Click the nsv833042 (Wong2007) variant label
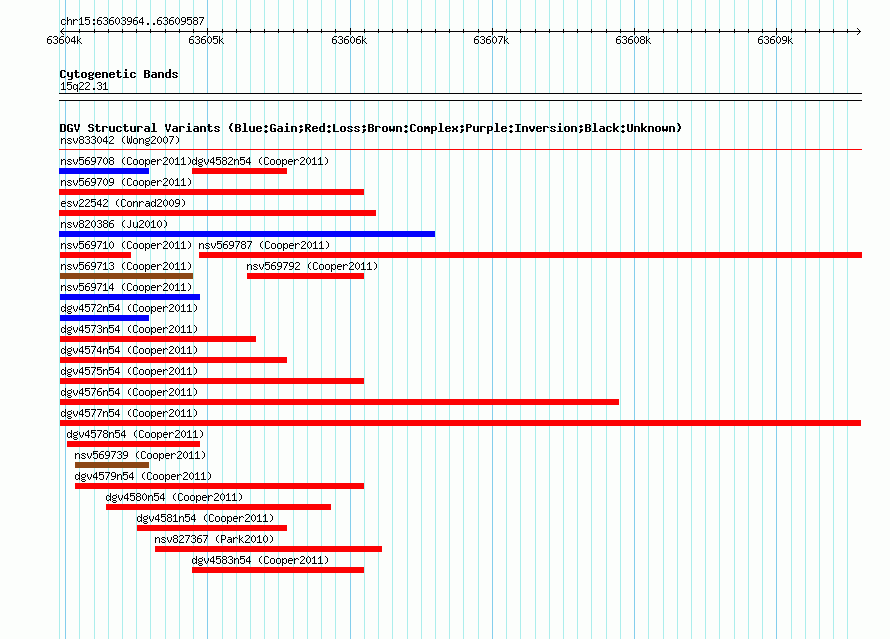The height and width of the screenshot is (639, 890). (120, 140)
